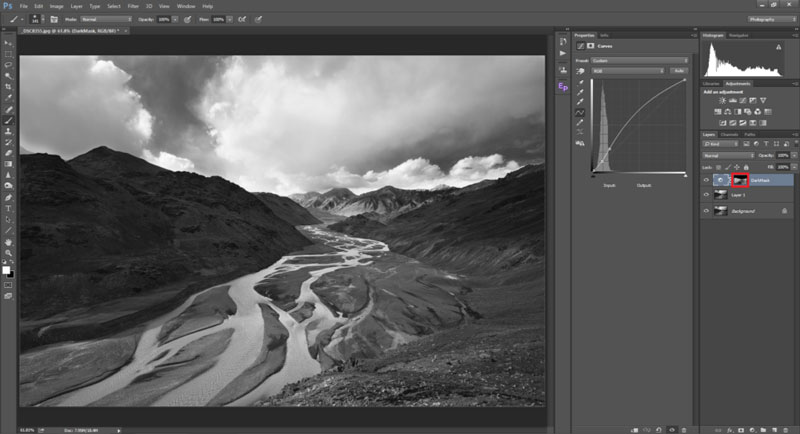Hide the DarkMask layer
The width and height of the screenshot is (800, 434).
706,180
